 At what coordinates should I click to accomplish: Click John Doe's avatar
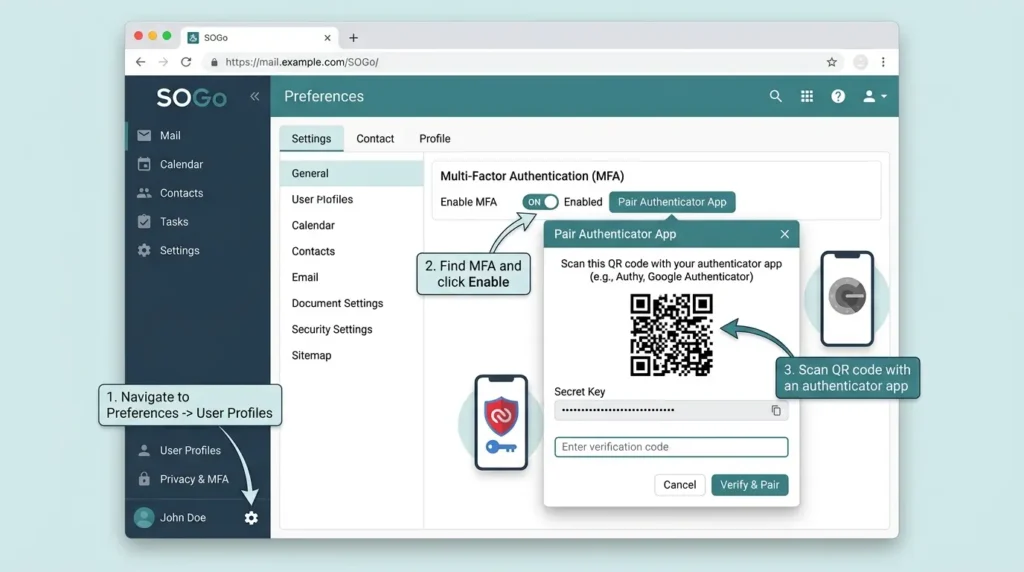pos(144,517)
